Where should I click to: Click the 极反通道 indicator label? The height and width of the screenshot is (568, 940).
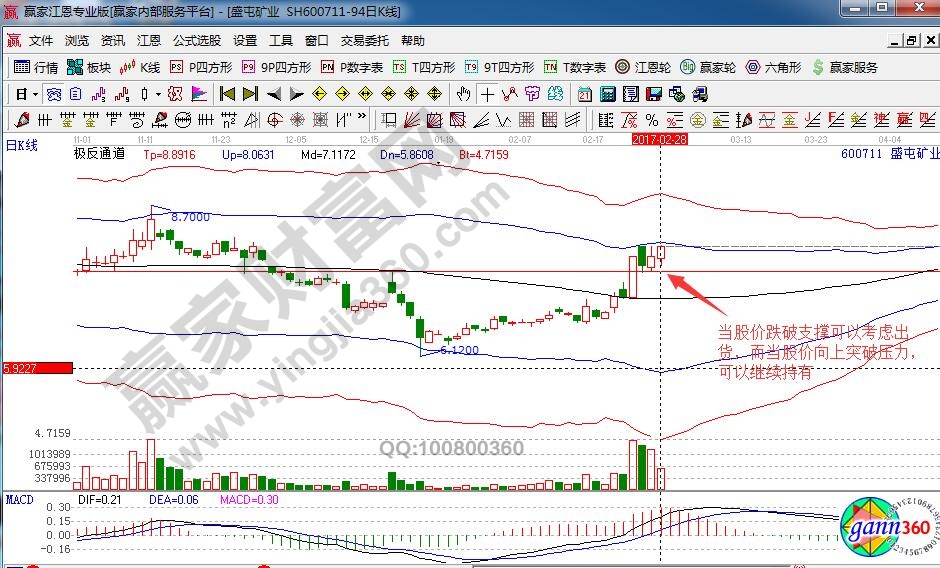pyautogui.click(x=99, y=155)
